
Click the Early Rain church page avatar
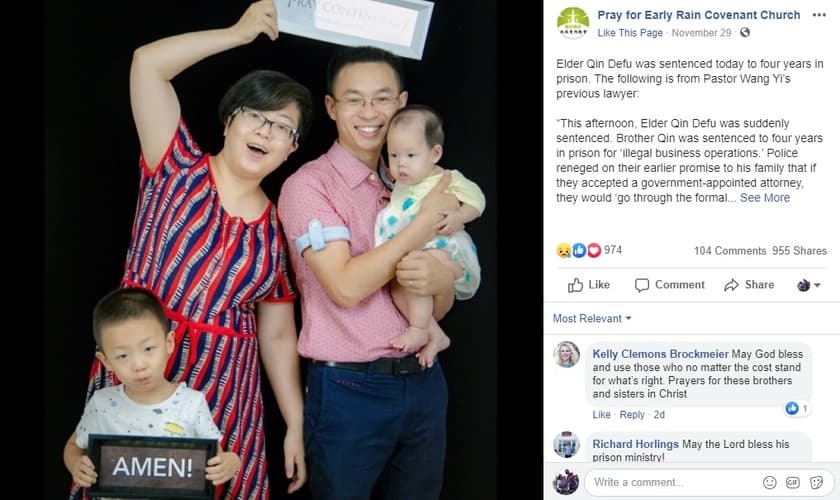click(x=573, y=23)
